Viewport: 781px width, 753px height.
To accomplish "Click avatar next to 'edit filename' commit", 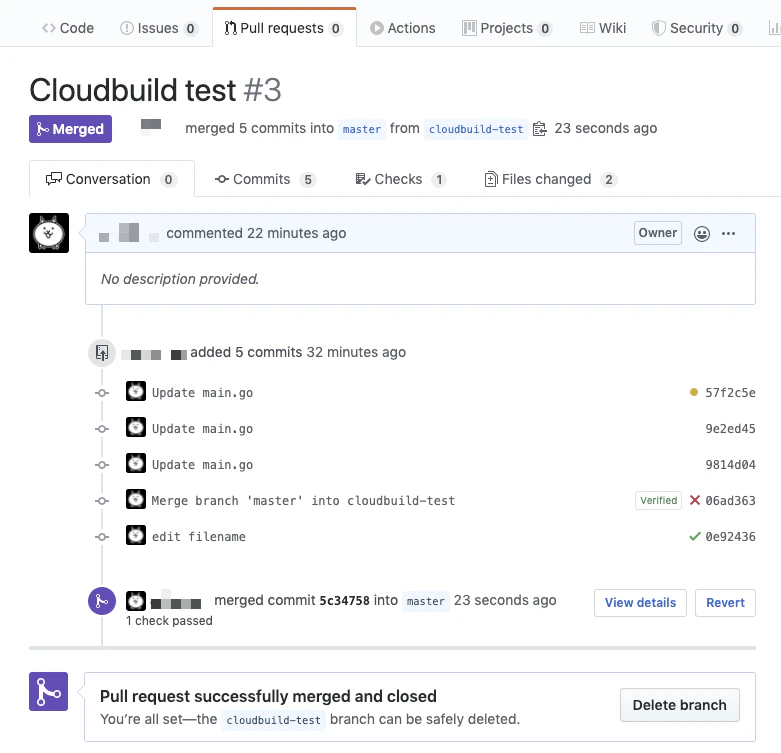I will point(135,535).
